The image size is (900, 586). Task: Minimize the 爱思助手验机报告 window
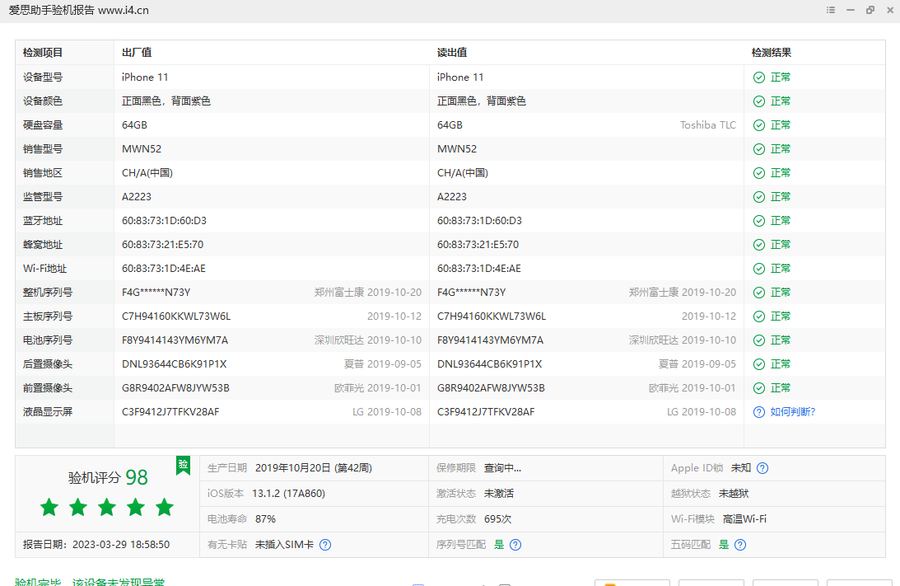[851, 10]
